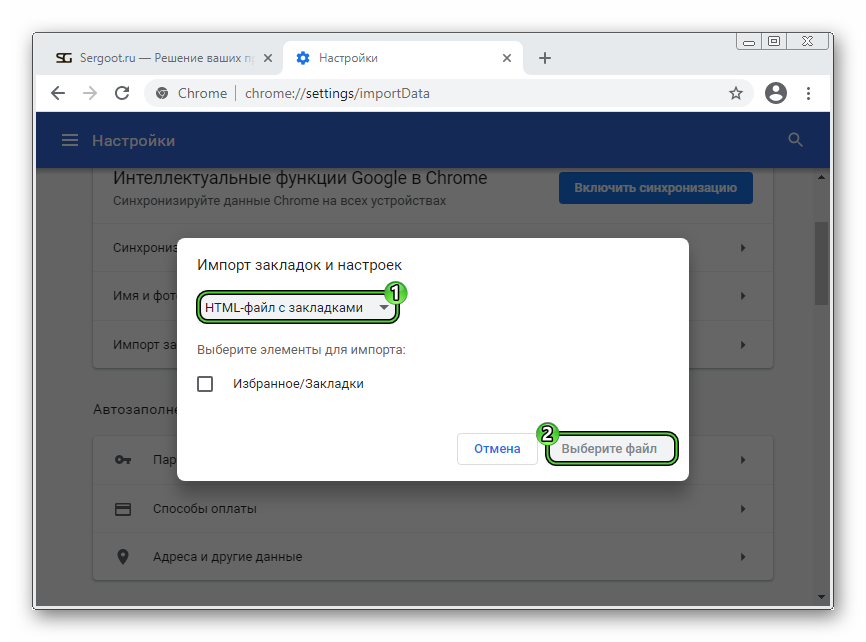The height and width of the screenshot is (642, 866).
Task: Open Способы оплаты settings row
Action: pyautogui.click(x=432, y=509)
